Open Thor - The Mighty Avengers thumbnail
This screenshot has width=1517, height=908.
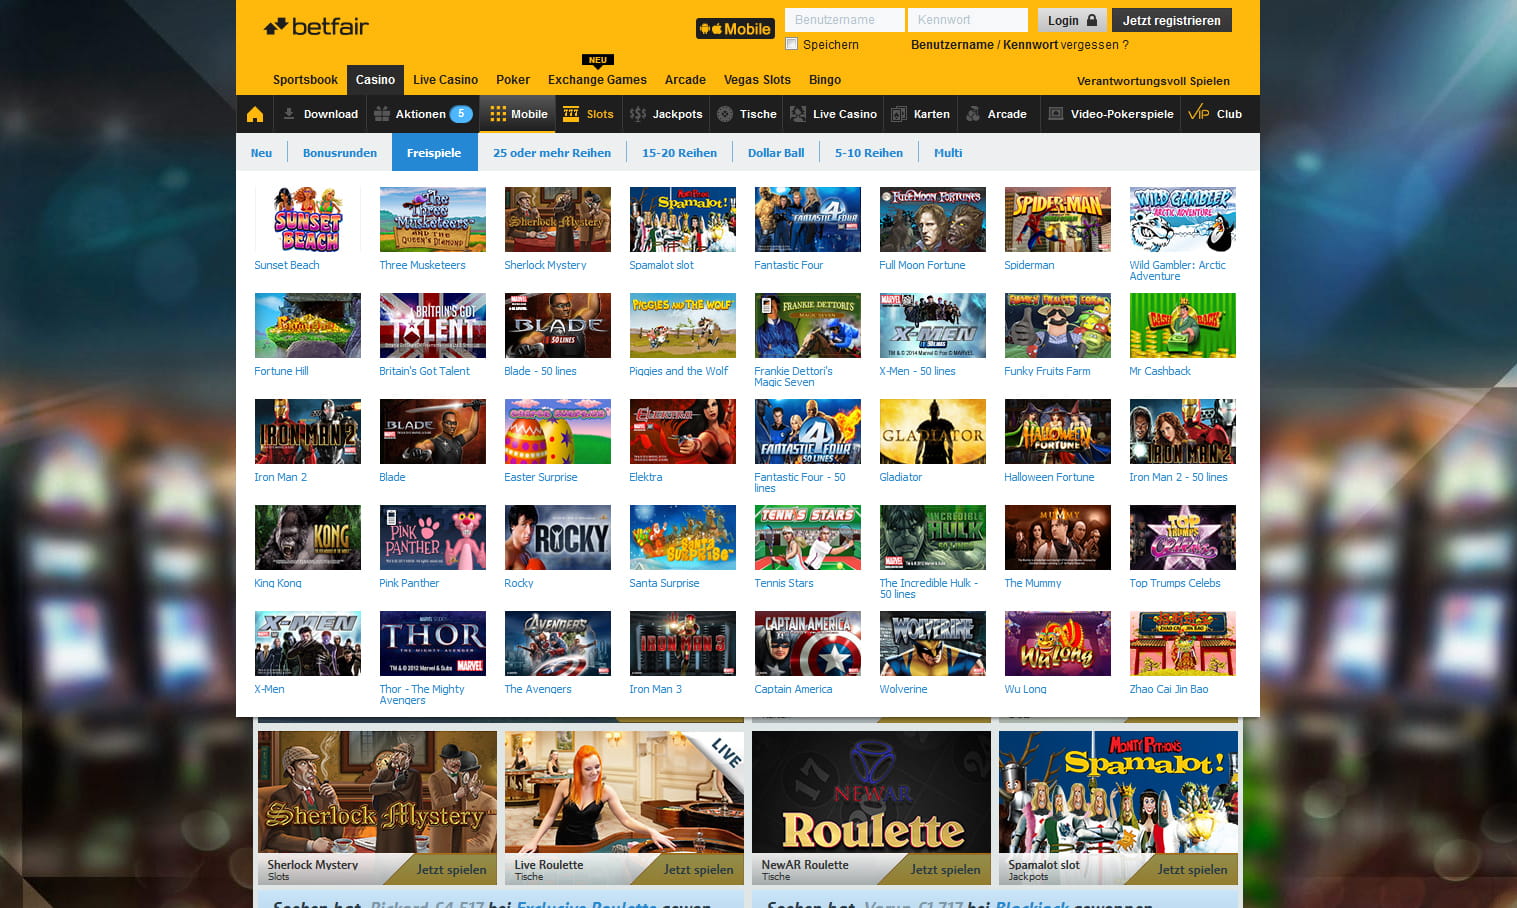click(433, 643)
